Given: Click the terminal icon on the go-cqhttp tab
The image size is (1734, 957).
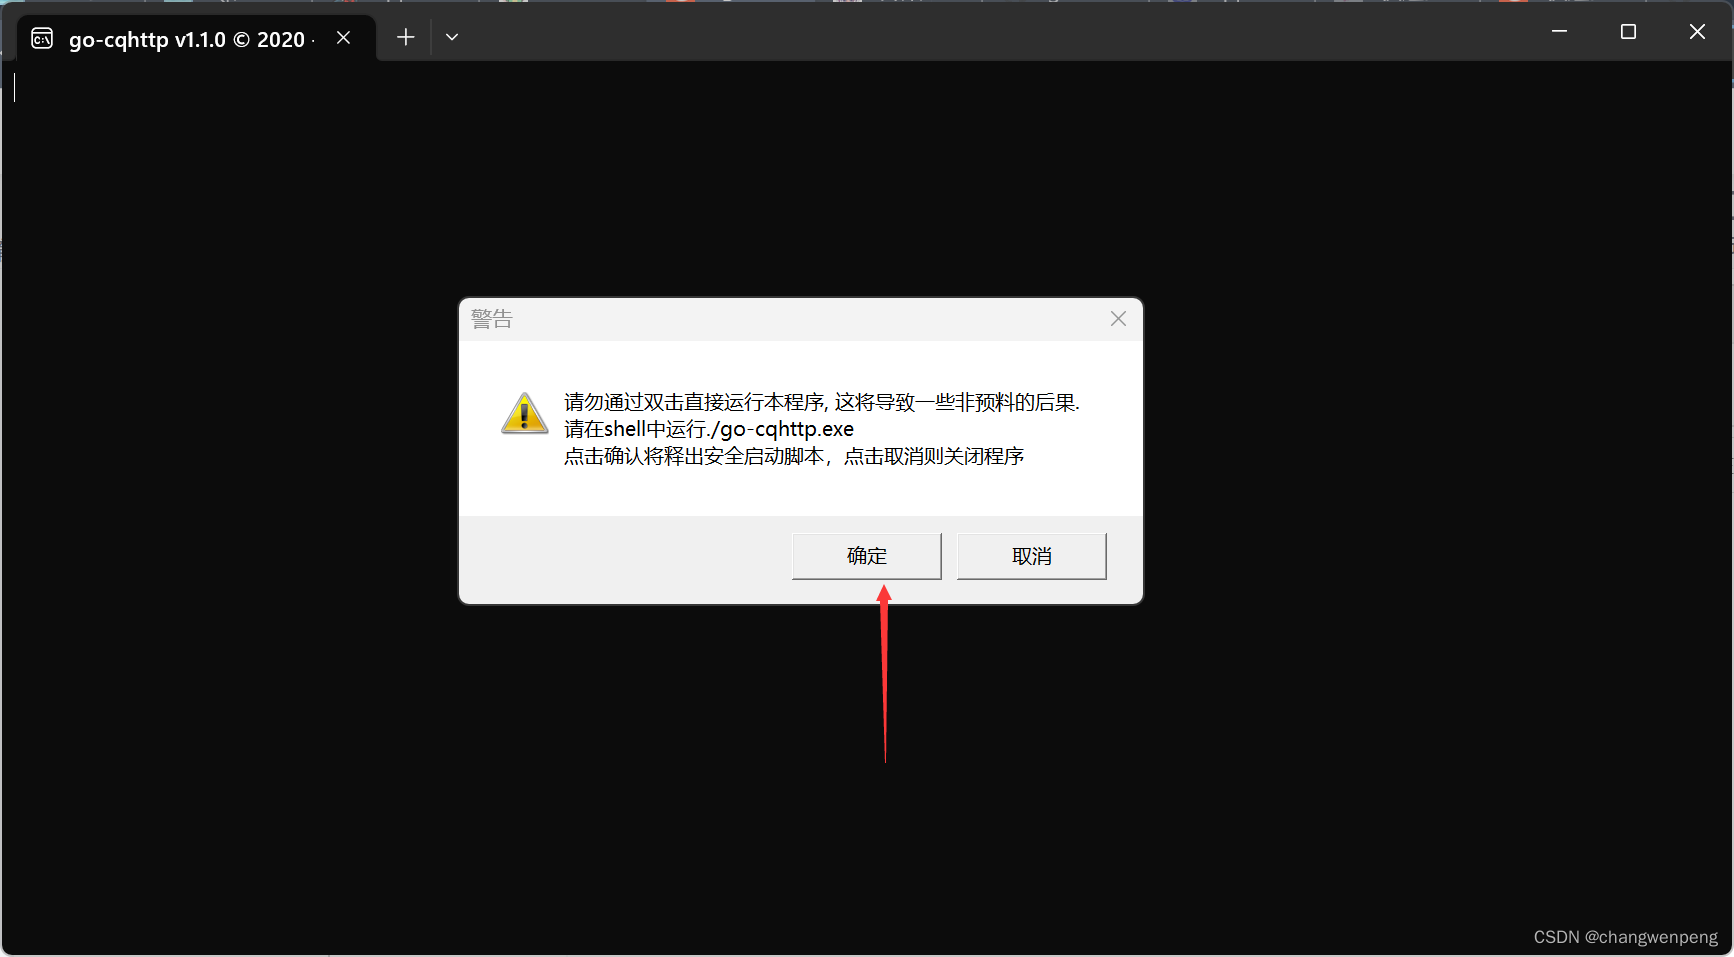Looking at the screenshot, I should coord(42,39).
